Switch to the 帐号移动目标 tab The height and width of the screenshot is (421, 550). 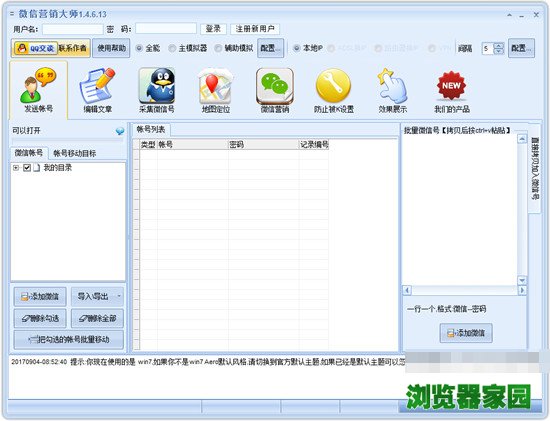pos(74,153)
